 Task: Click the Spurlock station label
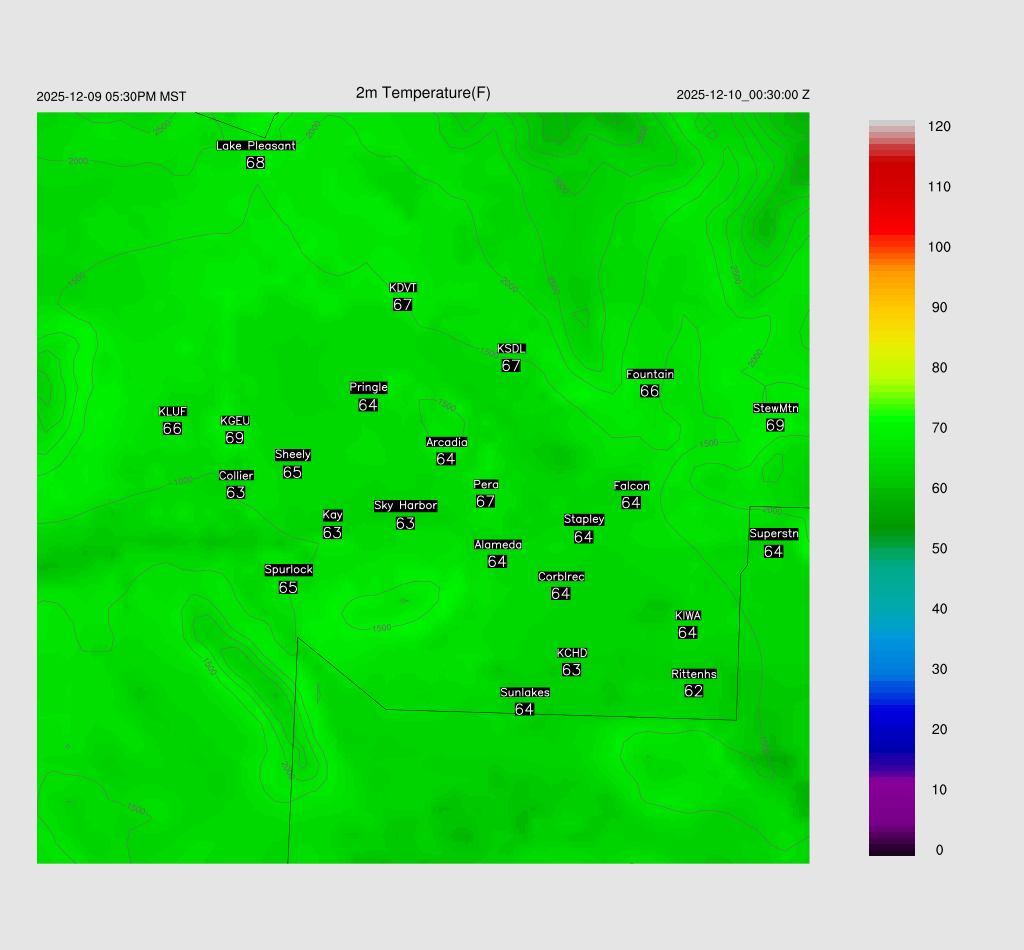[x=288, y=570]
